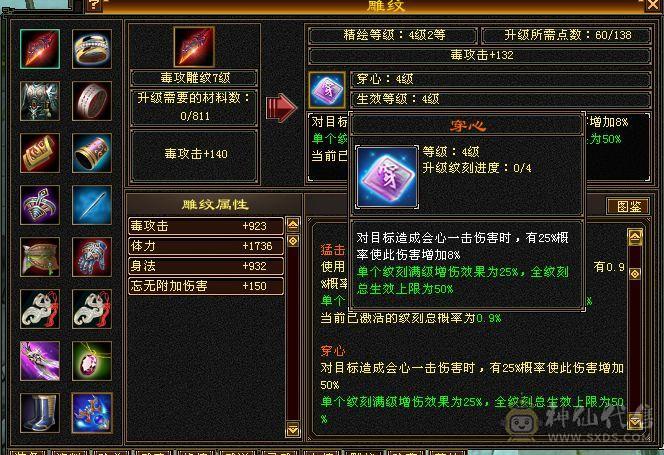
Task: Click the red upgrade arrow
Action: coord(281,108)
